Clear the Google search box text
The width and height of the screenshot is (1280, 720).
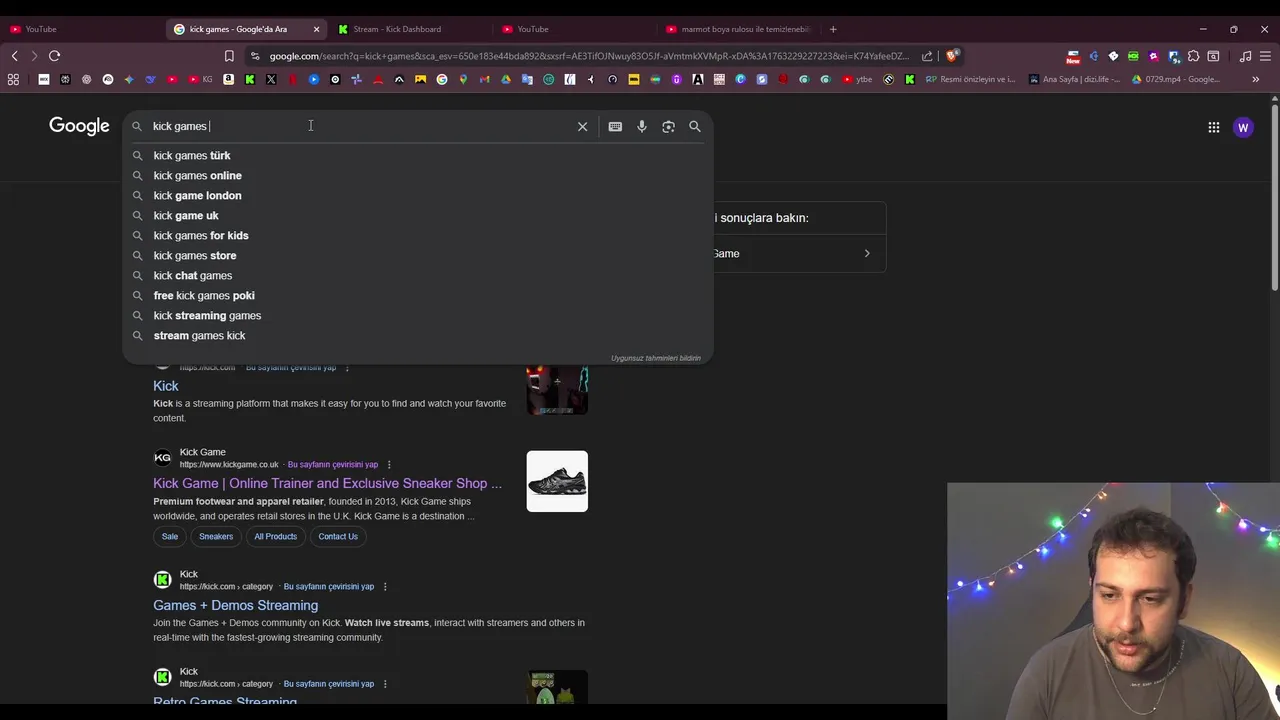tap(582, 126)
